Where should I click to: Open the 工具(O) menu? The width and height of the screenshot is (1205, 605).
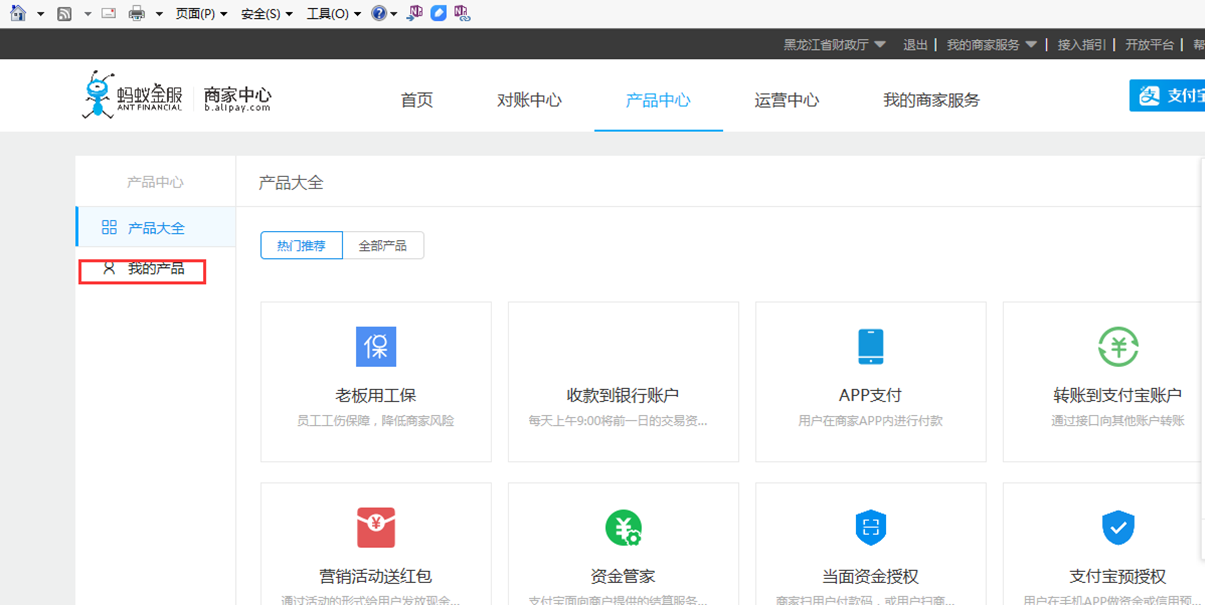pos(333,14)
